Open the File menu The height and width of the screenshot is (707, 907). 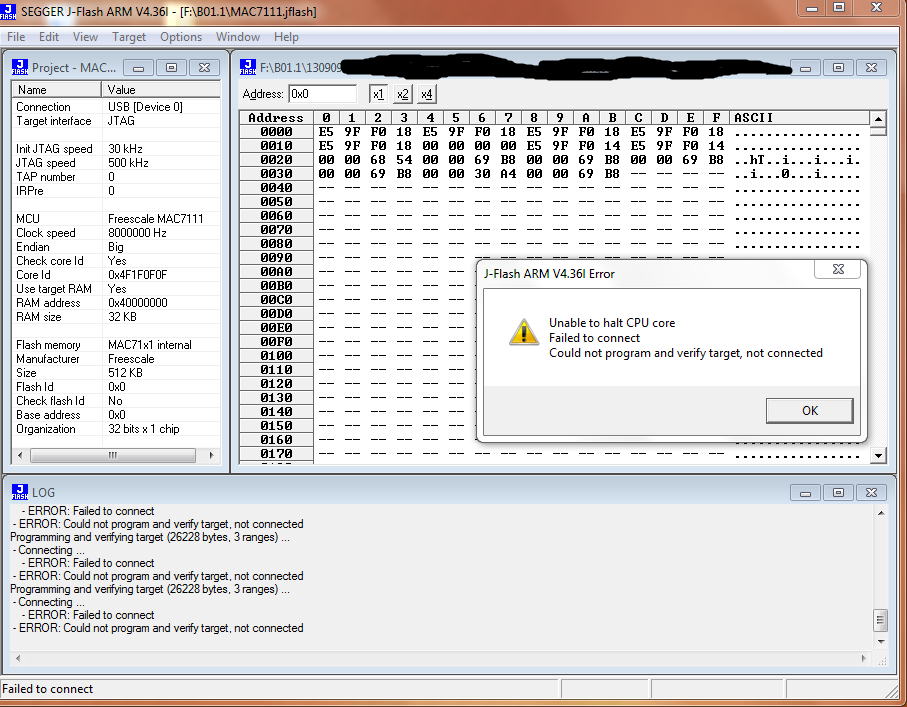16,37
